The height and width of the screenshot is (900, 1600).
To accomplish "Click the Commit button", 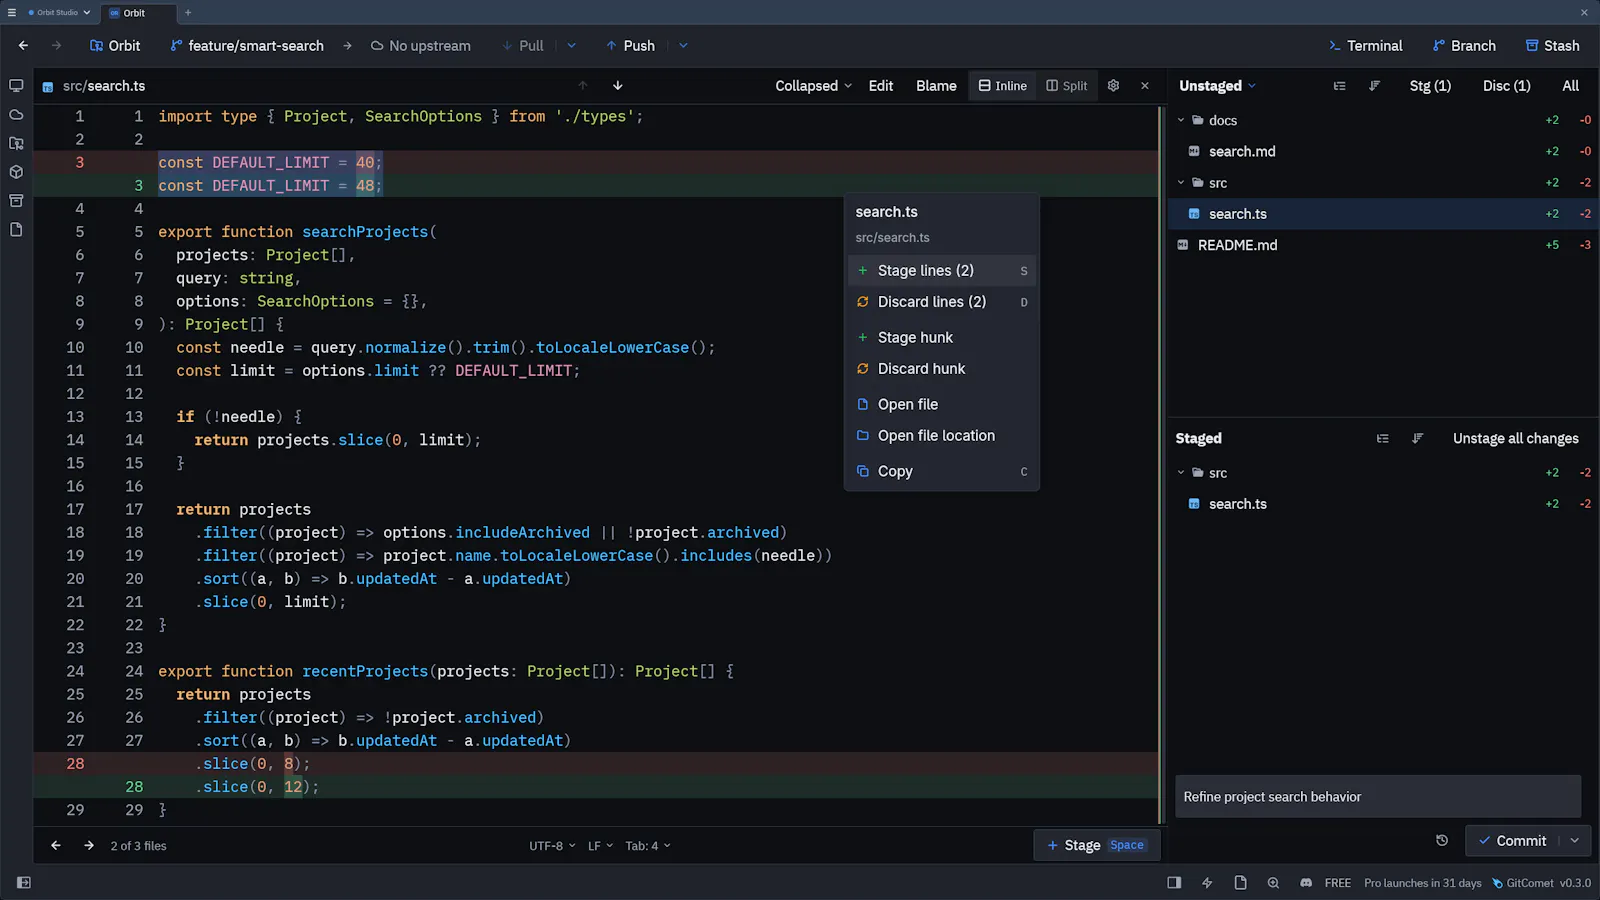I will pos(1512,841).
